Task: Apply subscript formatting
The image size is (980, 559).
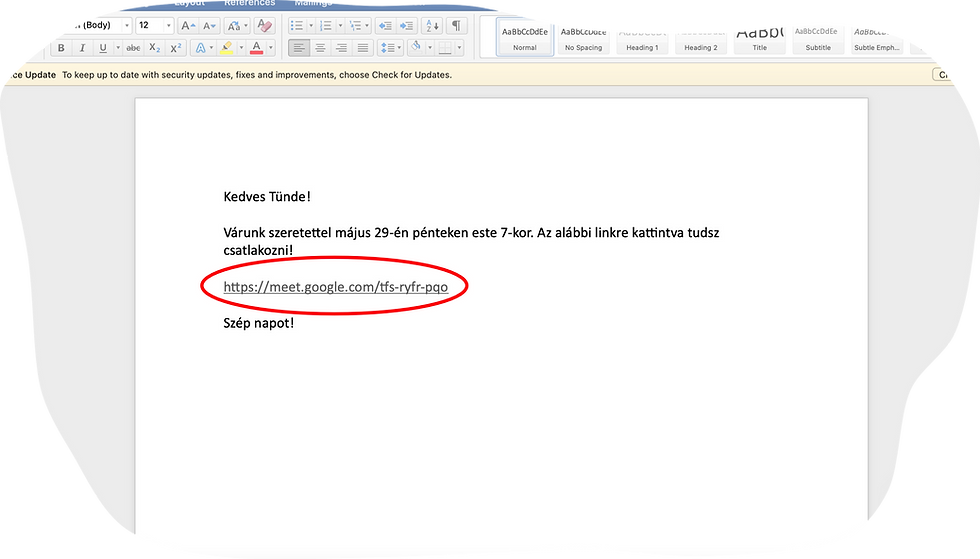Action: 154,48
